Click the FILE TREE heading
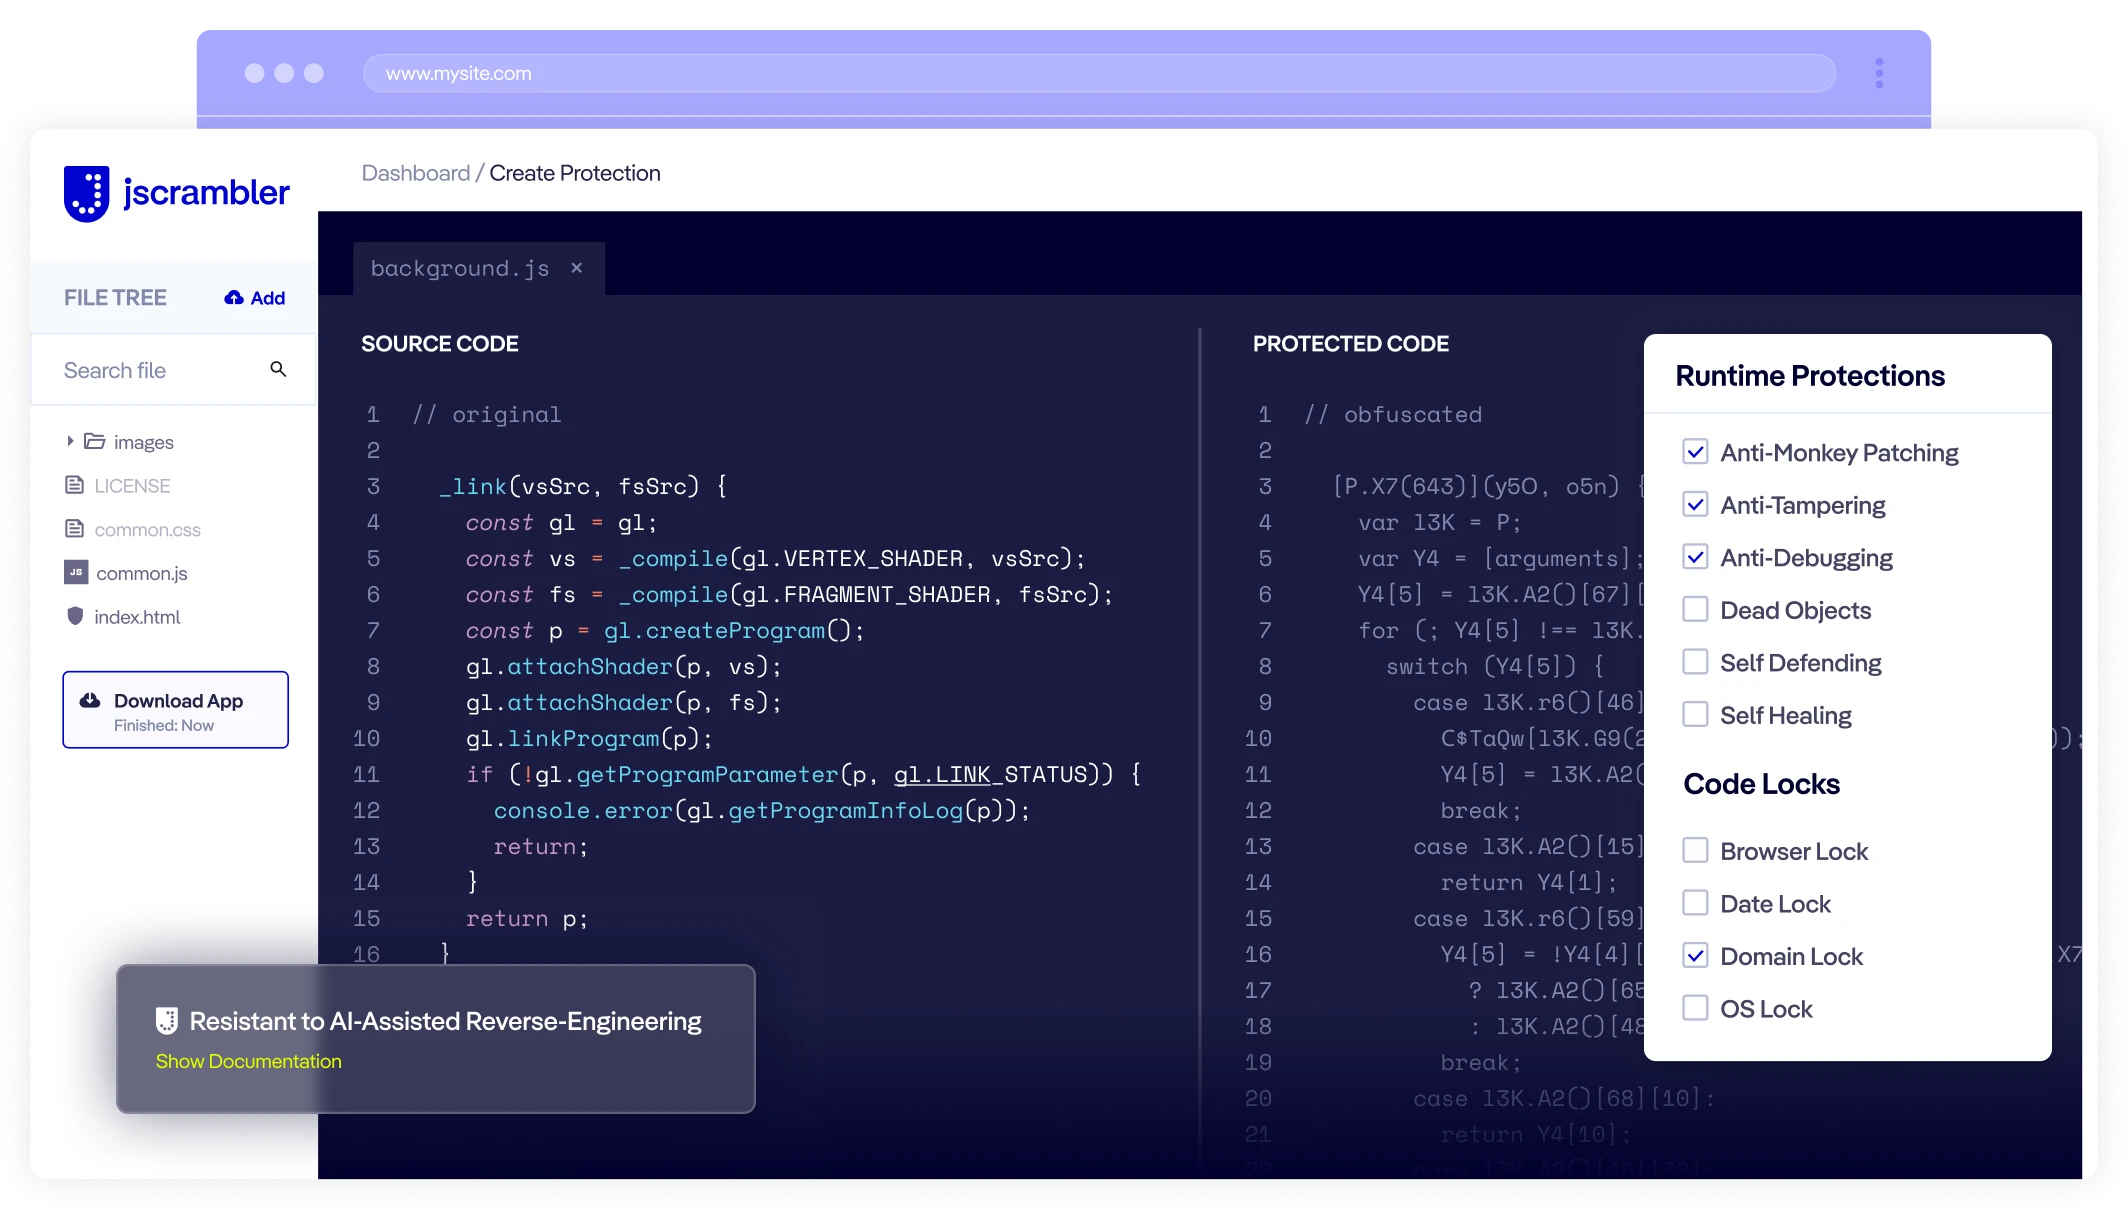 click(115, 298)
